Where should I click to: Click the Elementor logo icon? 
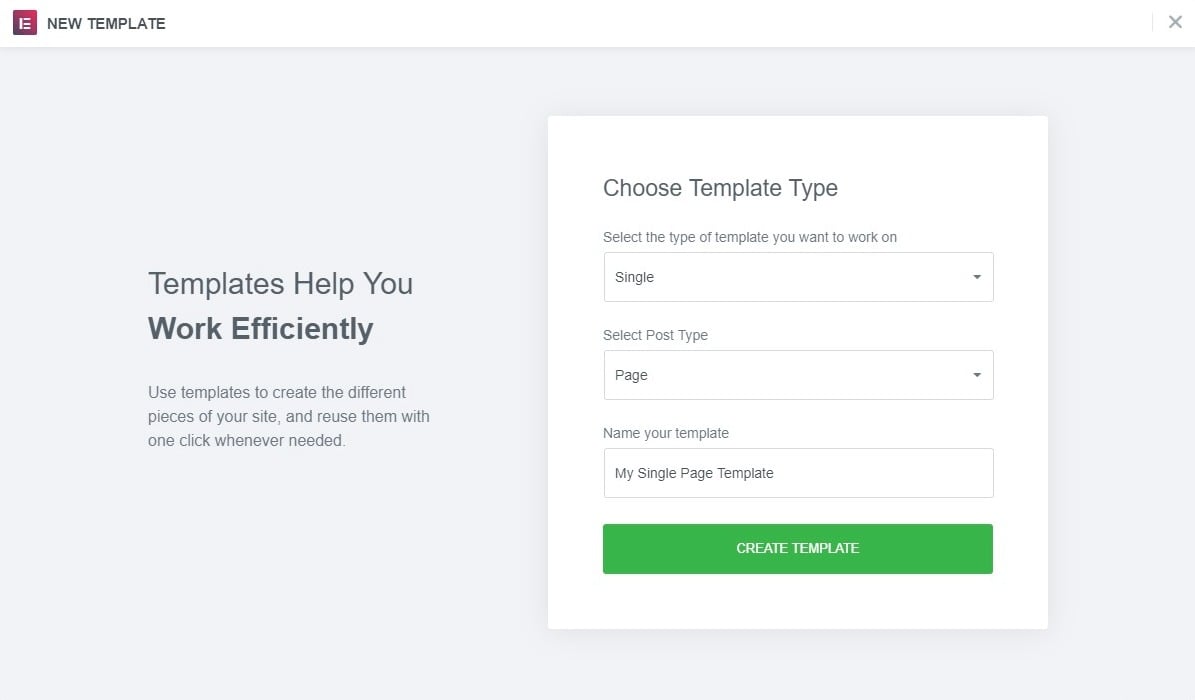click(x=25, y=23)
